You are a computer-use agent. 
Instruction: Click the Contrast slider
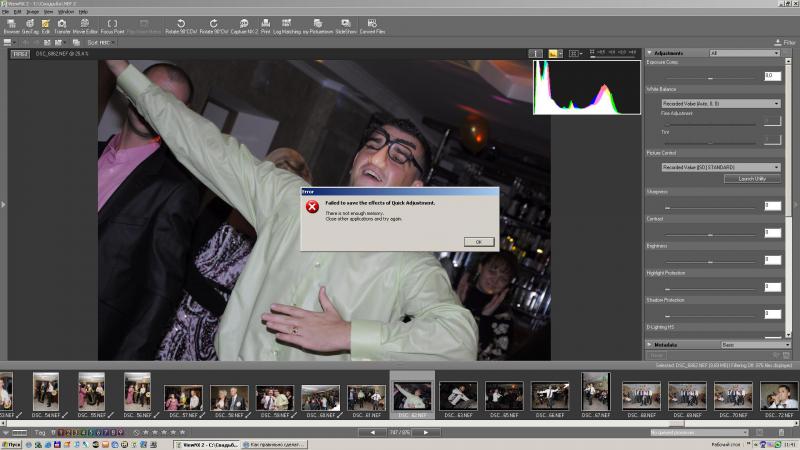pyautogui.click(x=710, y=235)
